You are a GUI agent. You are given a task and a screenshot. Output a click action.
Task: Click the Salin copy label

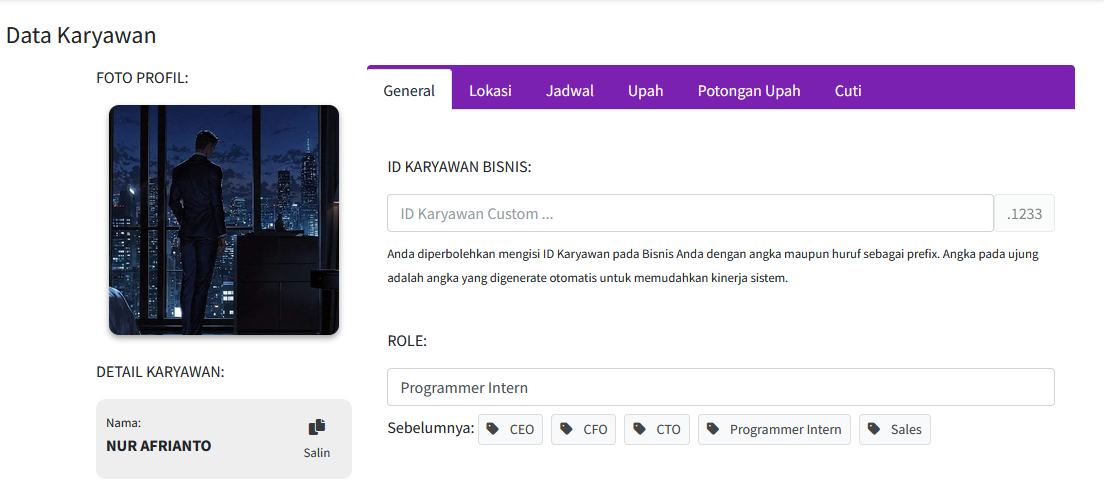coord(317,453)
